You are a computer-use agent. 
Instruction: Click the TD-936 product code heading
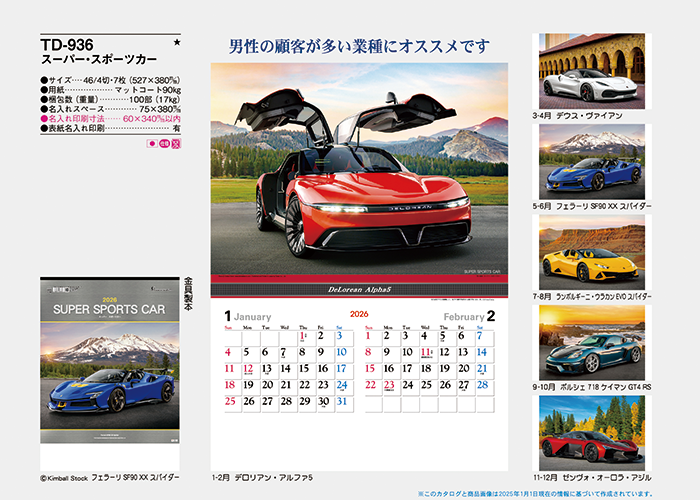click(x=69, y=43)
